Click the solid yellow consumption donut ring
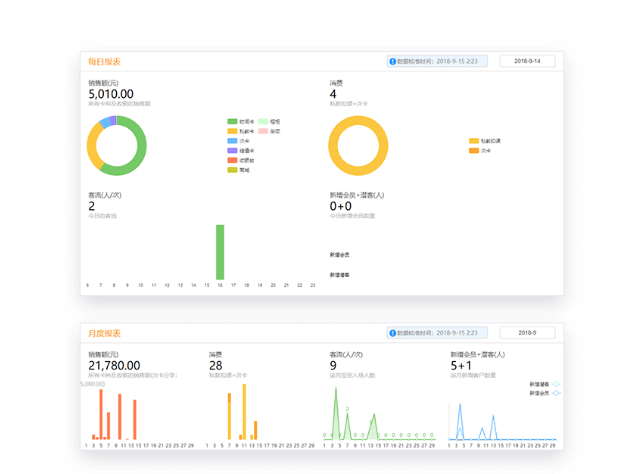This screenshot has width=620, height=474. (333, 145)
